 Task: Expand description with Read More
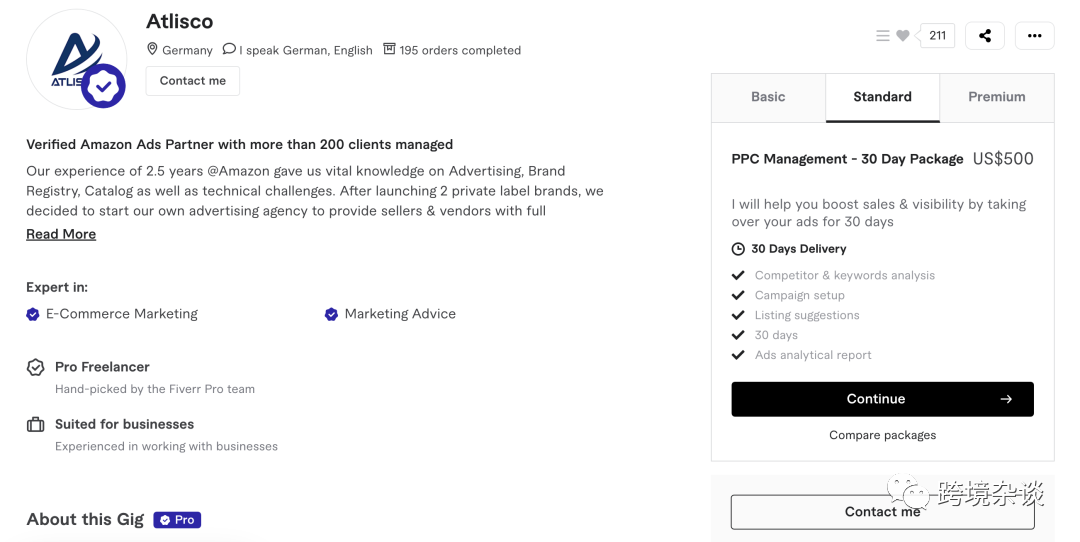[61, 234]
